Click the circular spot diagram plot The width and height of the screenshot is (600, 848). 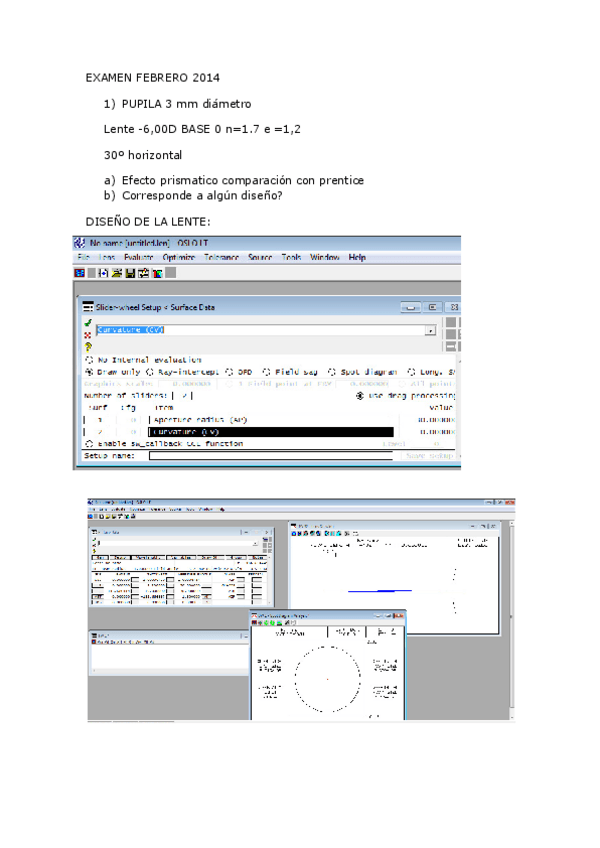[328, 679]
